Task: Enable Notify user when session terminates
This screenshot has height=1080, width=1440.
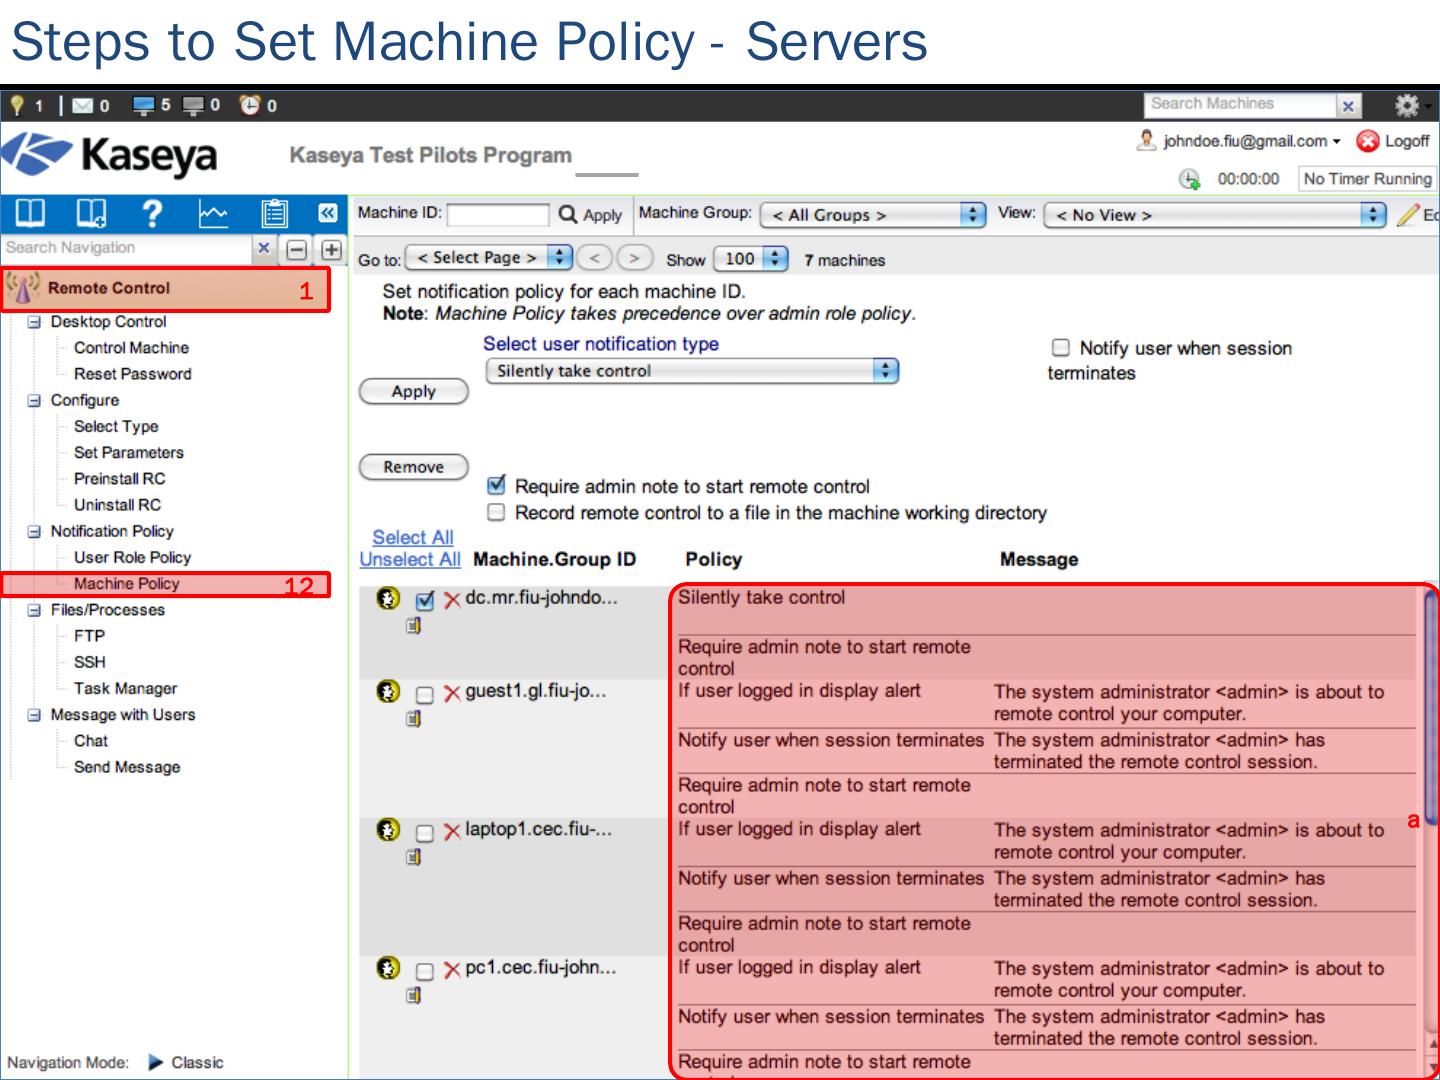Action: click(x=1061, y=347)
